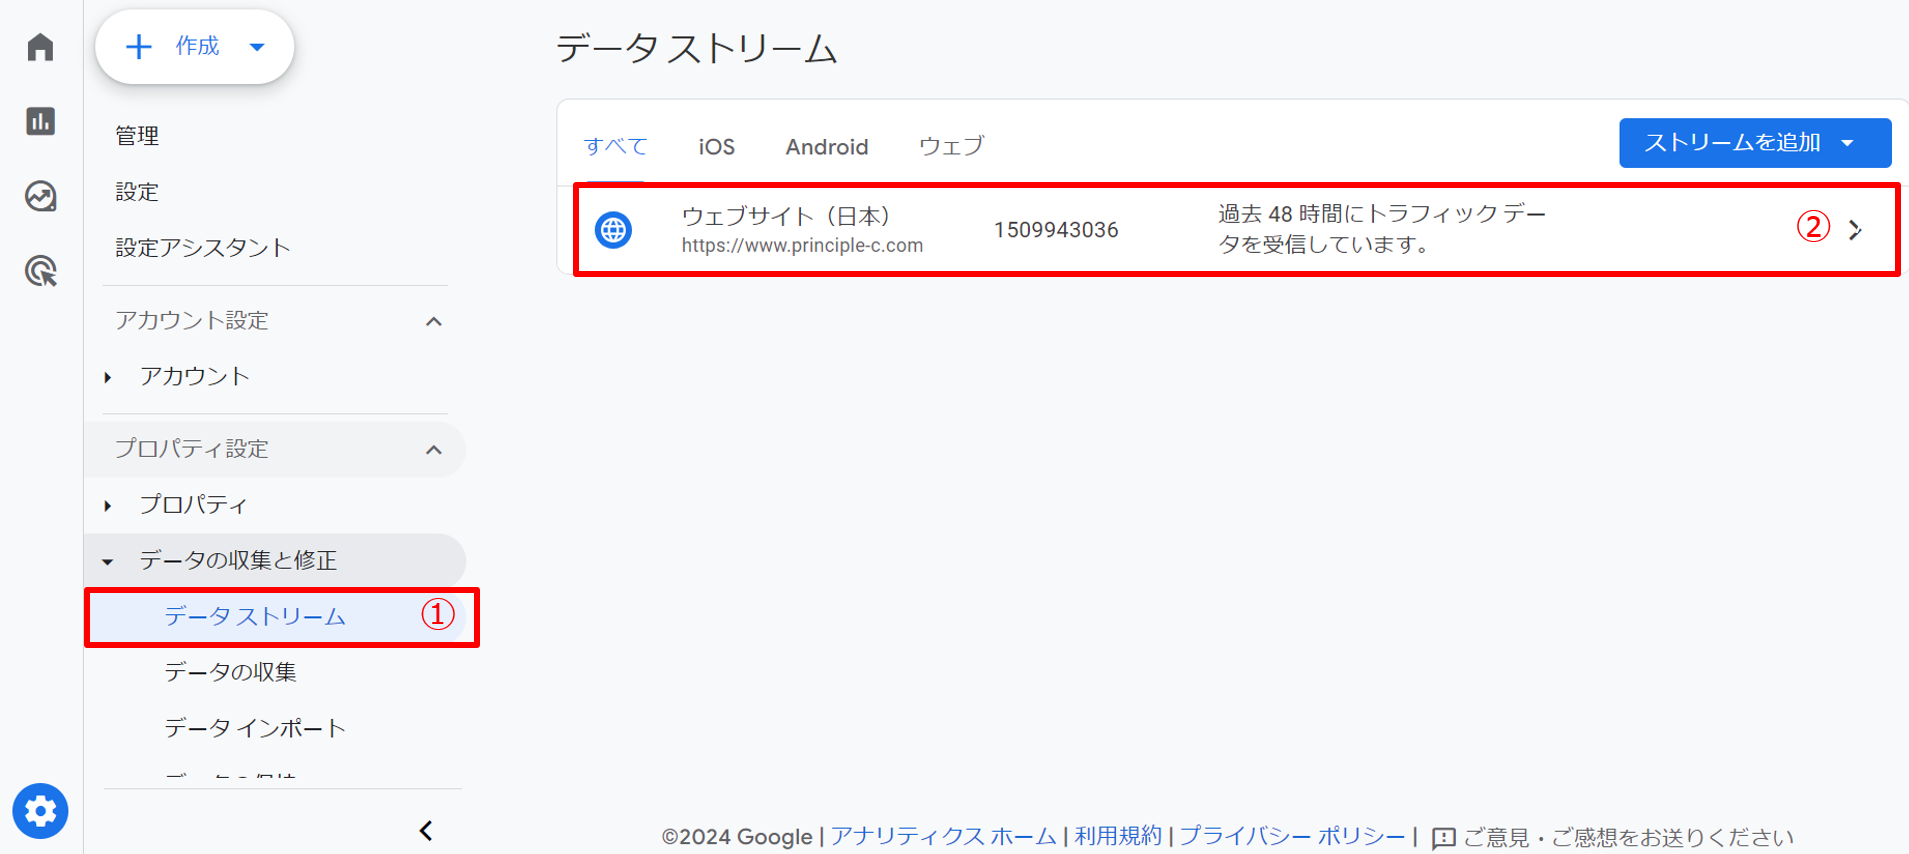The image size is (1909, 854).
Task: Collapse the アカウント設定 section
Action: pos(433,321)
